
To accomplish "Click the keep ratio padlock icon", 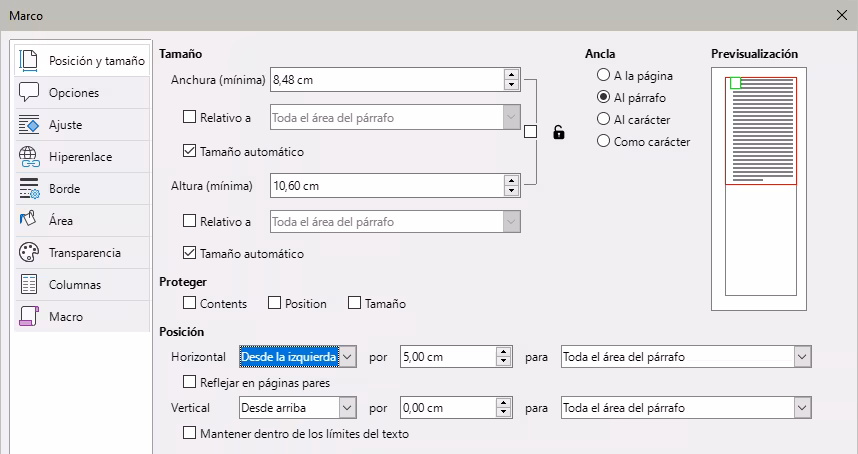I will (x=558, y=132).
